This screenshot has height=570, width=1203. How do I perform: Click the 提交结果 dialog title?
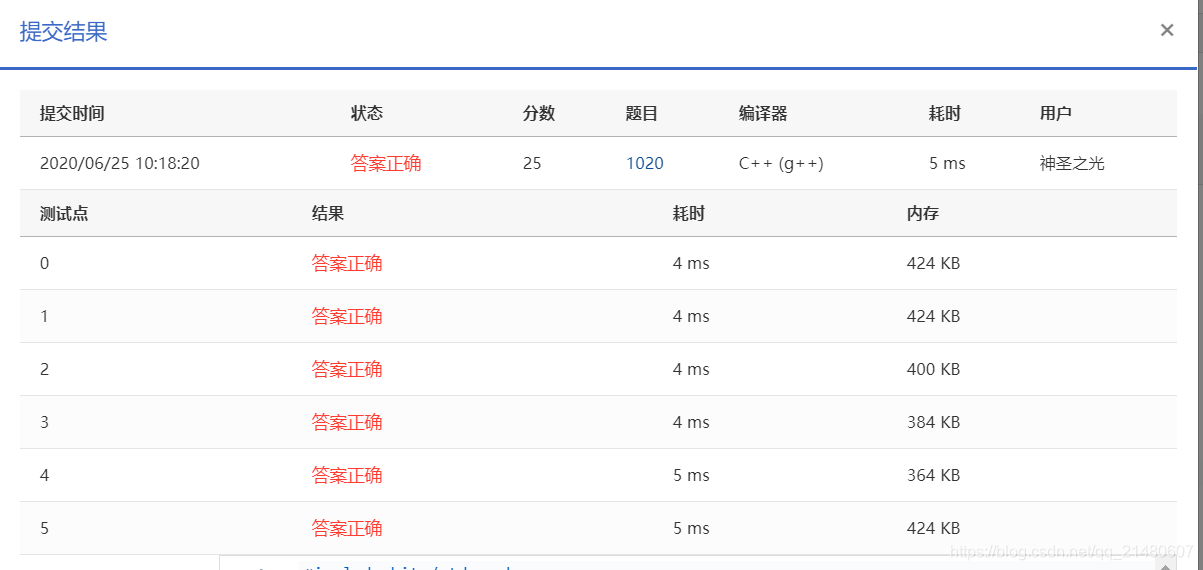coord(64,31)
